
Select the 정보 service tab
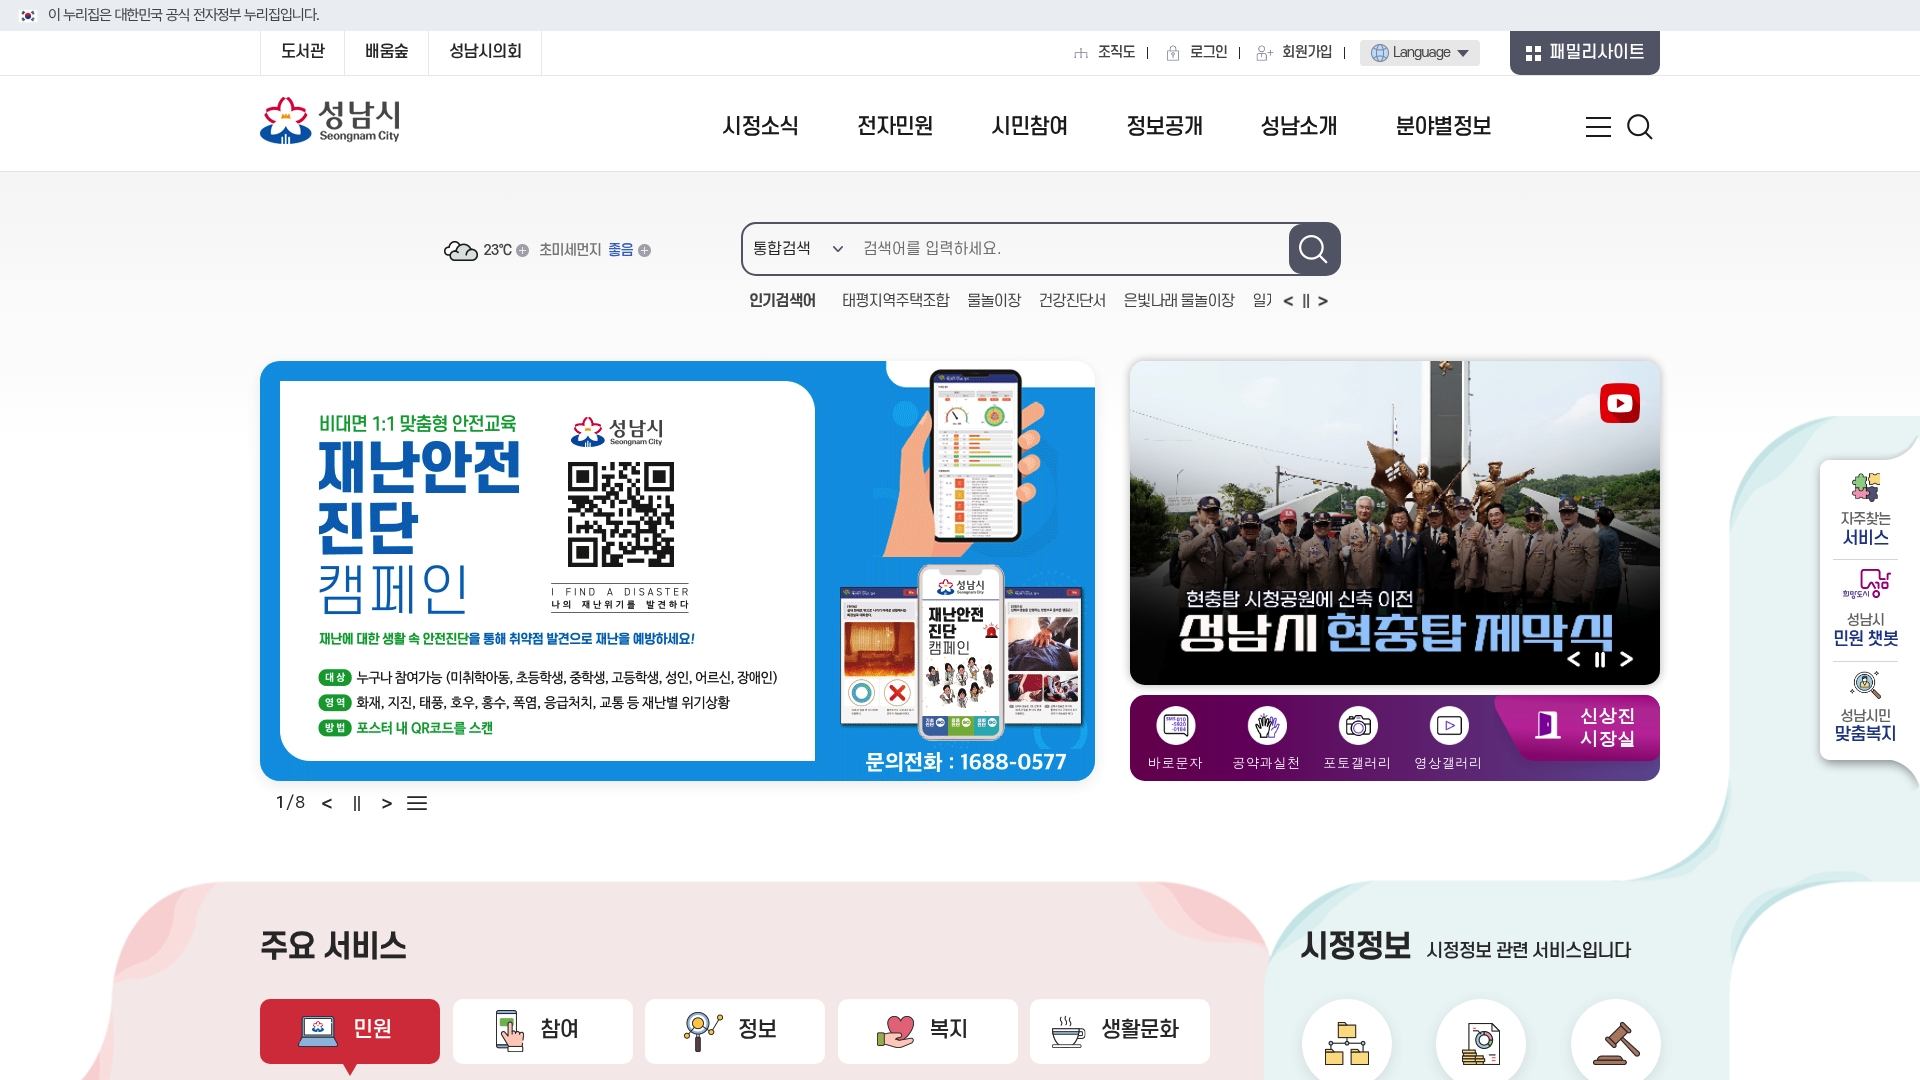click(x=735, y=1031)
